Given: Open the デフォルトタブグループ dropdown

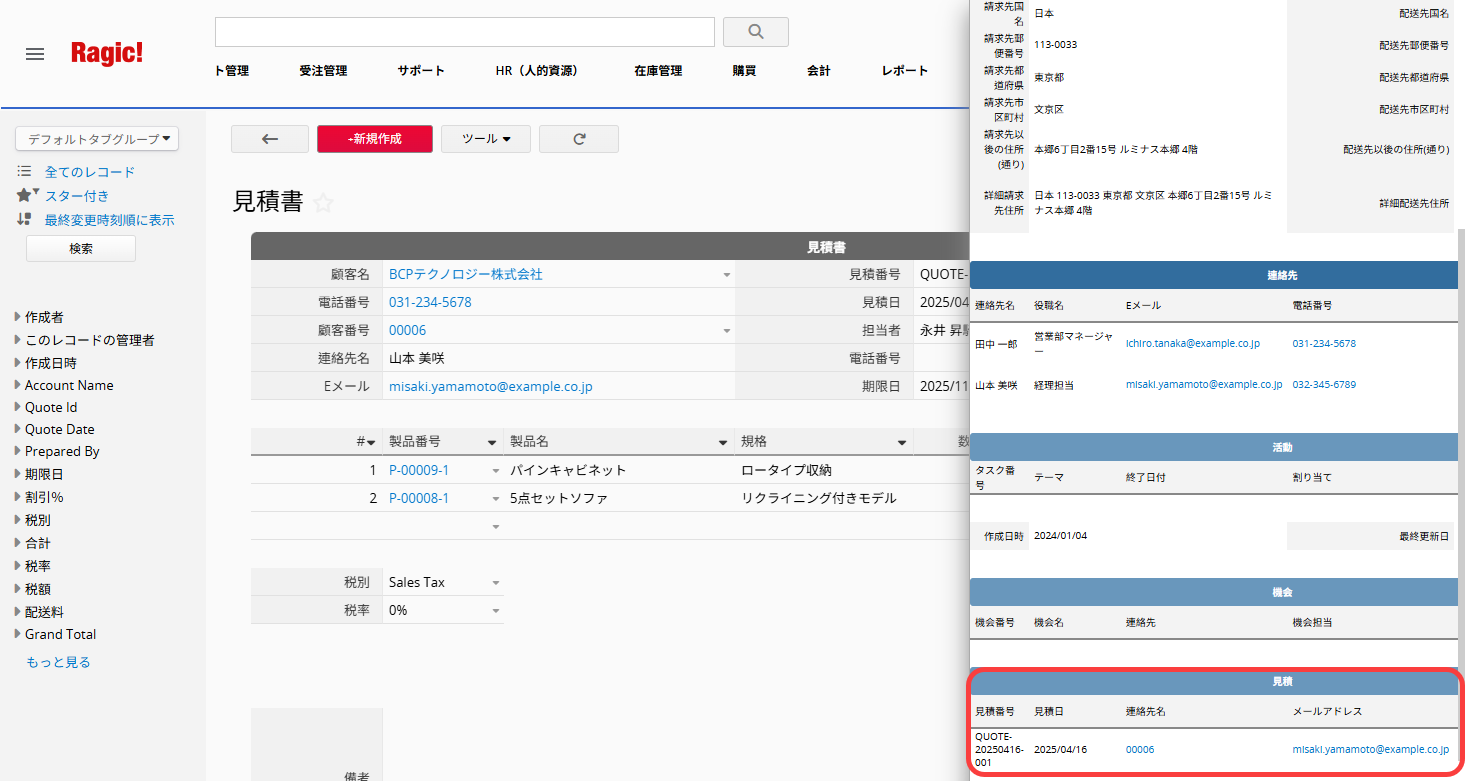Looking at the screenshot, I should pos(97,139).
